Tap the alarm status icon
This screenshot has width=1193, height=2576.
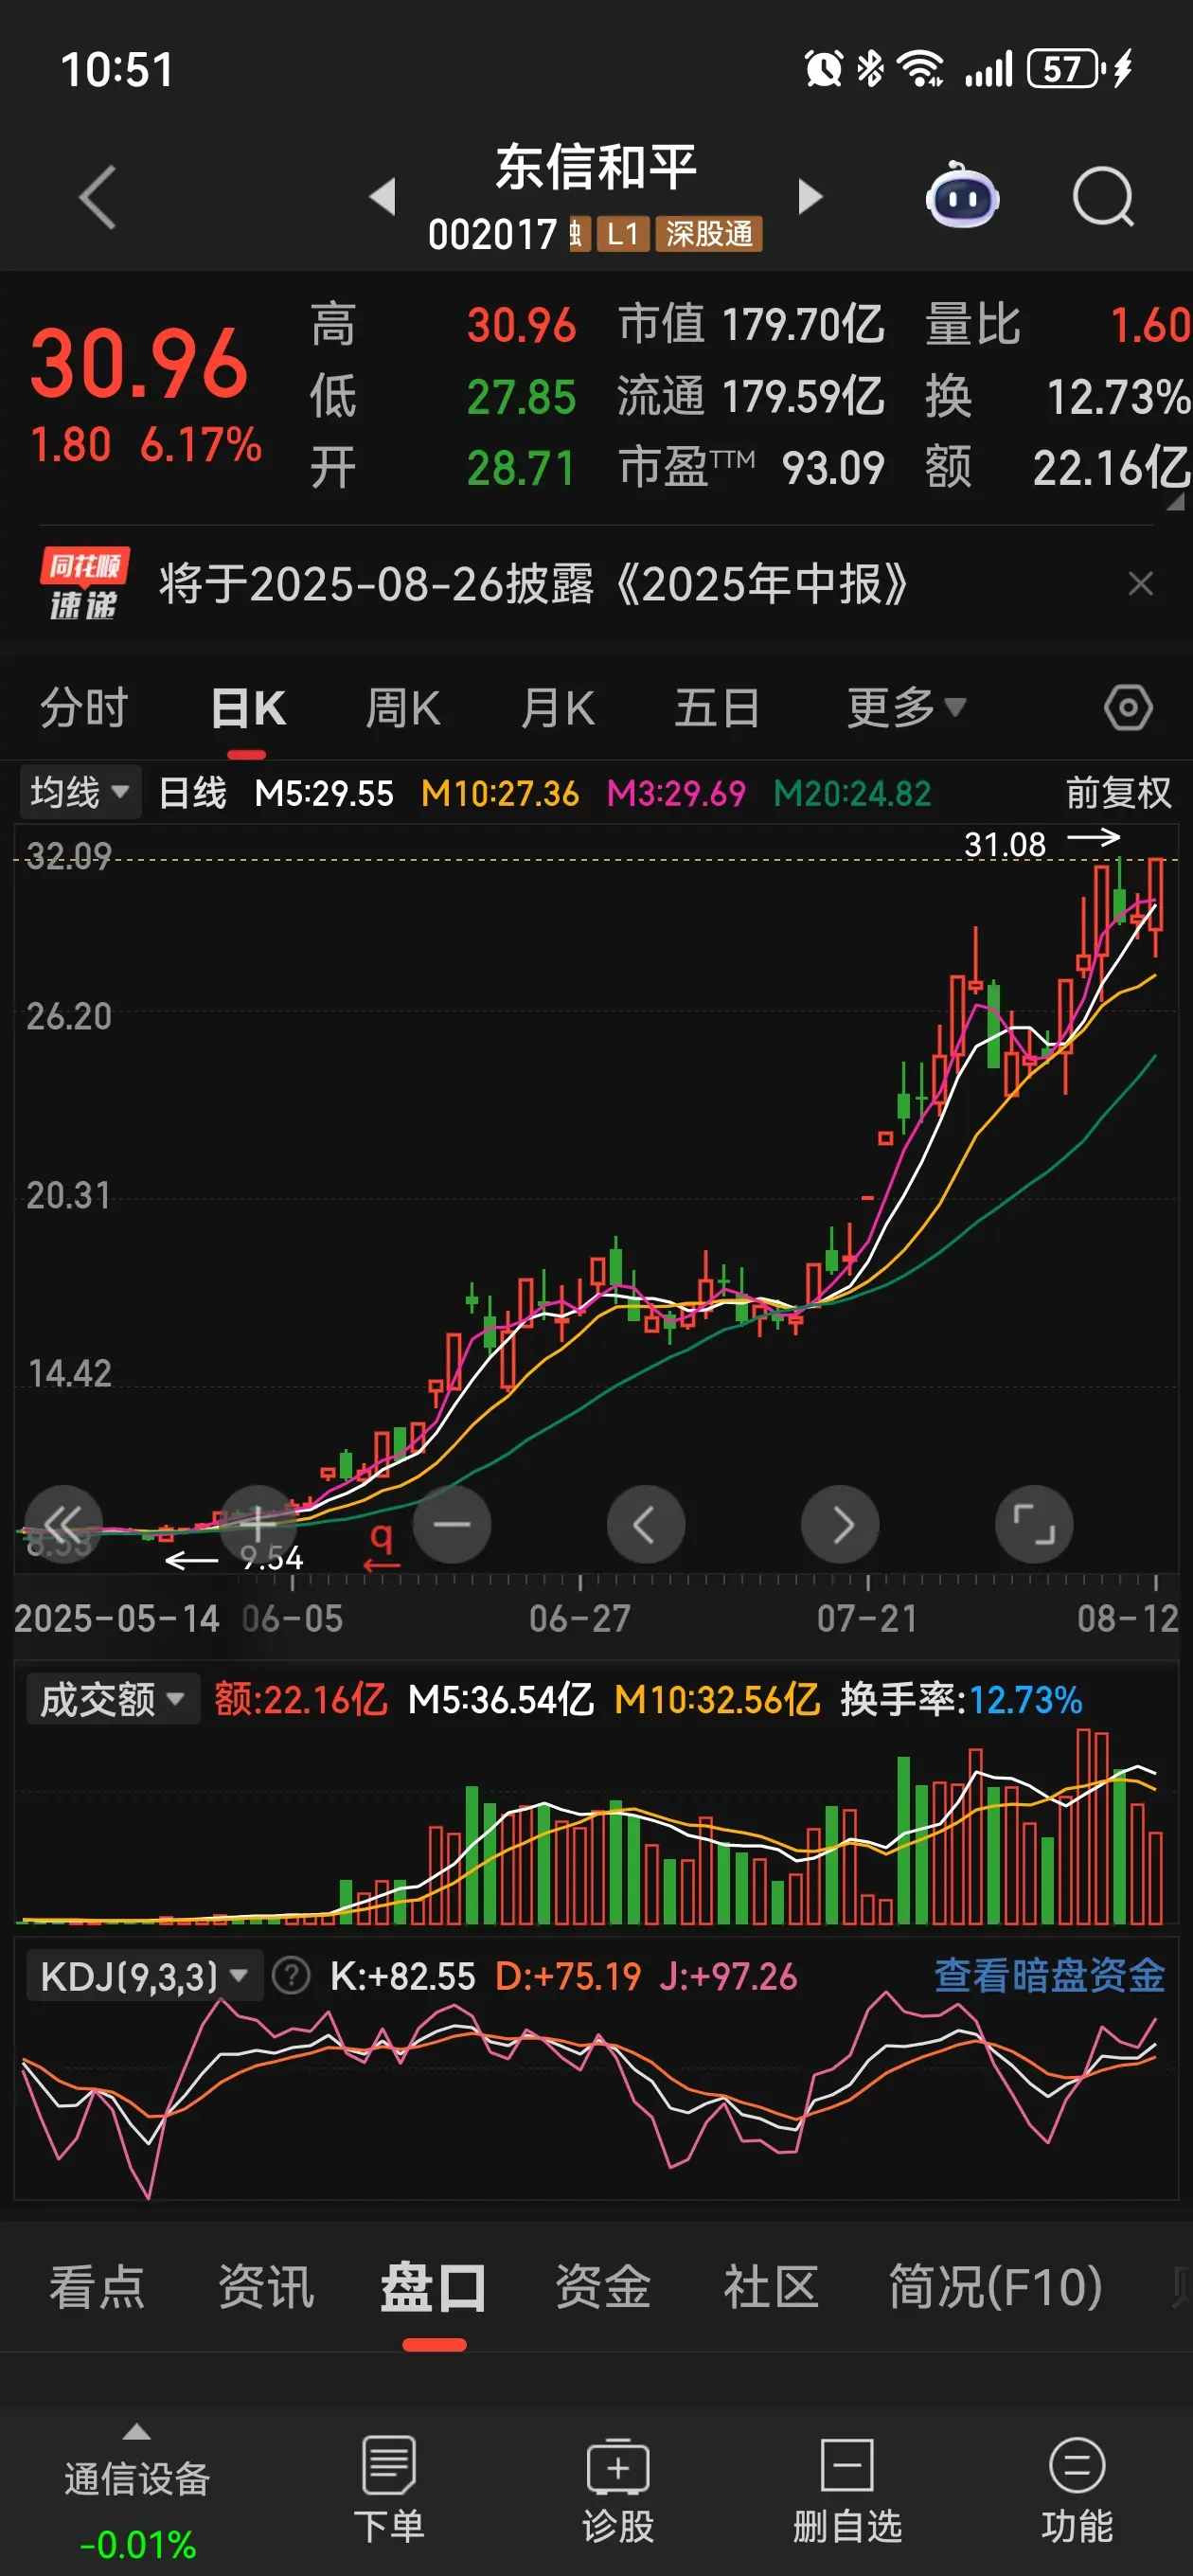tap(824, 69)
